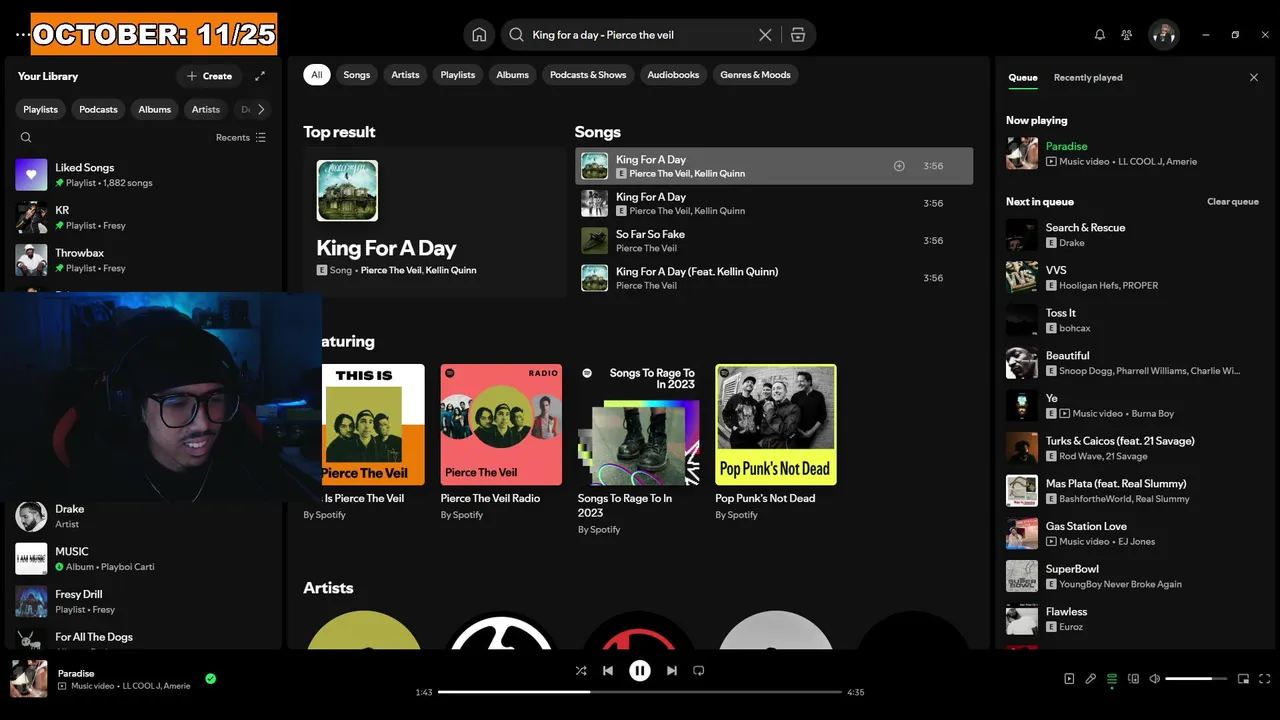The image size is (1280, 720).
Task: Switch to the Recently played tab
Action: pos(1088,78)
